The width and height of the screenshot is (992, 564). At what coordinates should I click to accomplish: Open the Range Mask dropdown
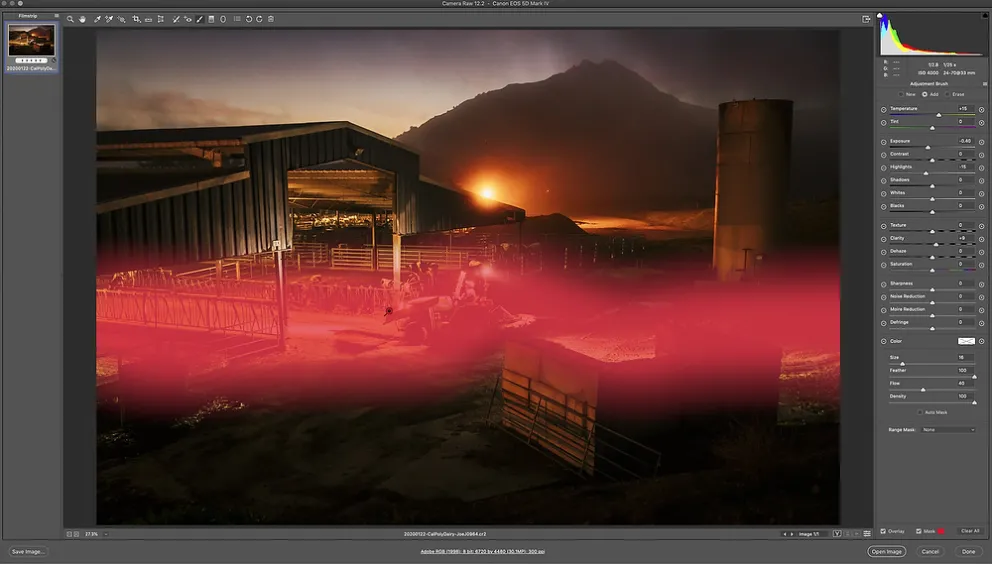(x=948, y=430)
